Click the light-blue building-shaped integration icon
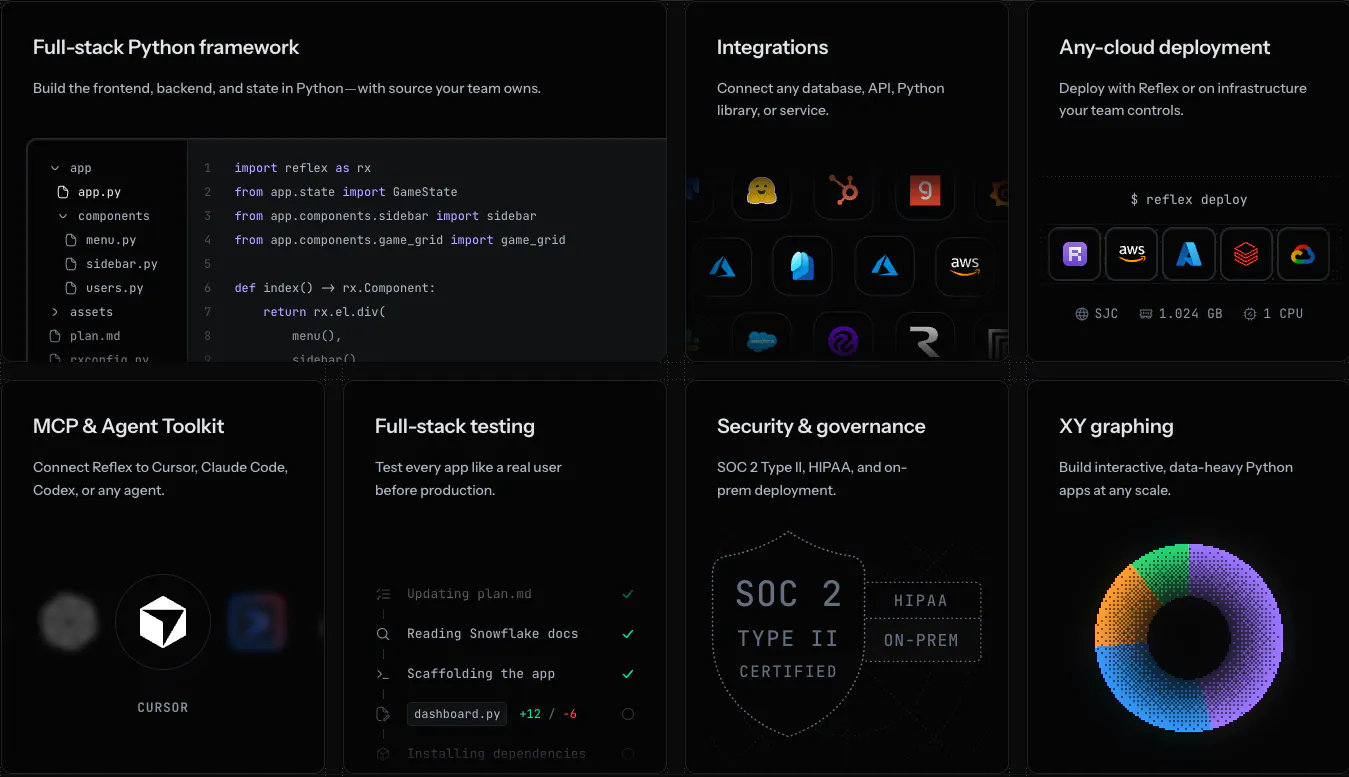Image resolution: width=1349 pixels, height=777 pixels. click(802, 265)
